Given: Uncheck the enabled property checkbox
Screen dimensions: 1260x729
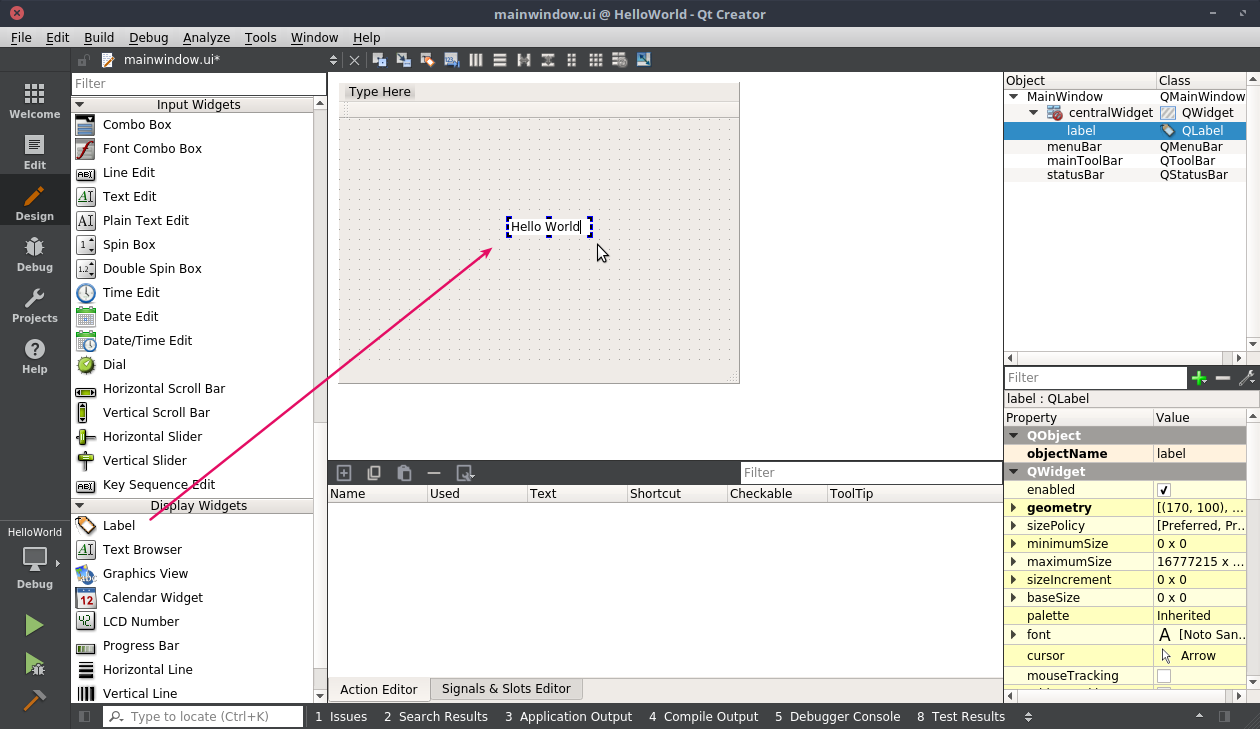Looking at the screenshot, I should pyautogui.click(x=1164, y=490).
